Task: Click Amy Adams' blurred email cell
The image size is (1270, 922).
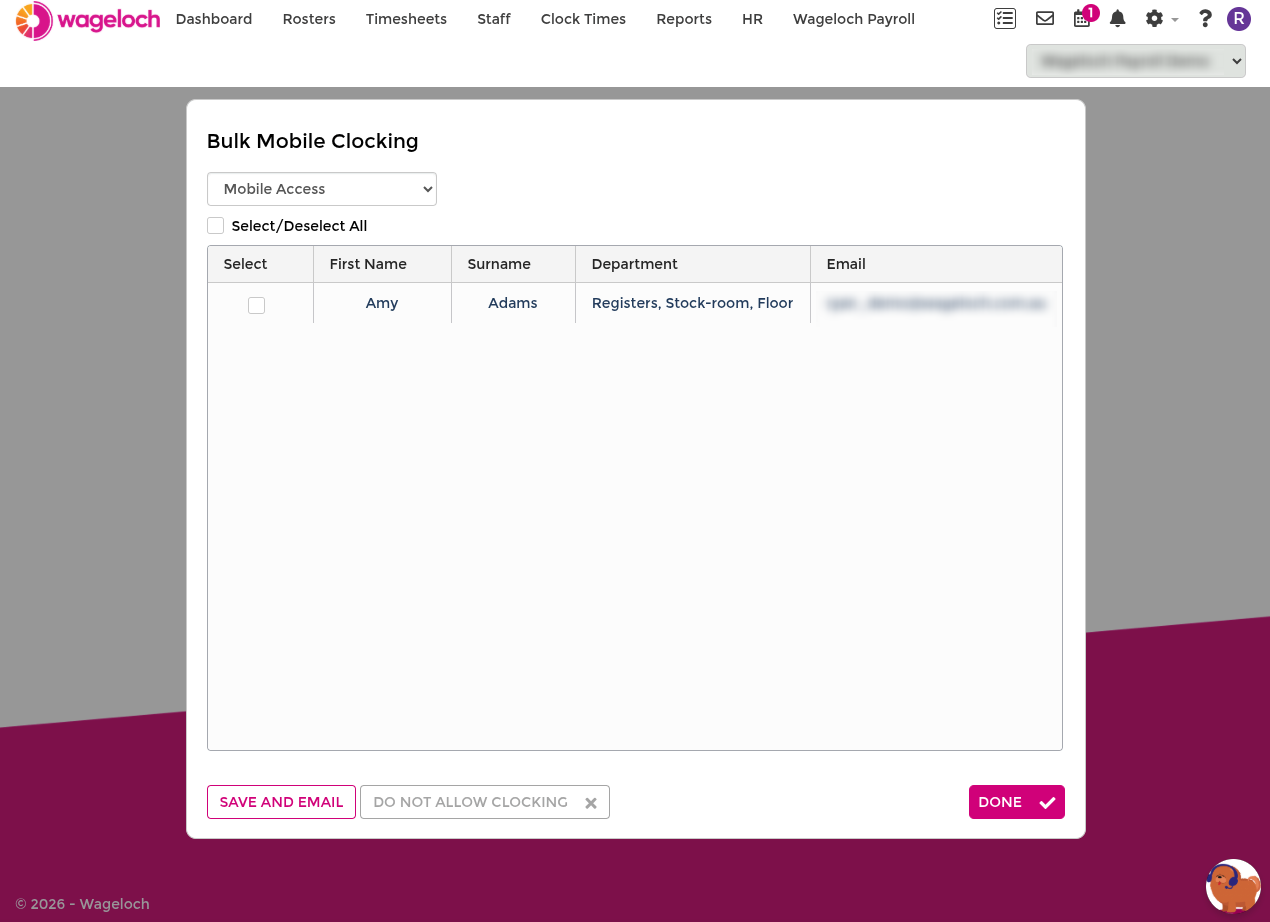Action: click(936, 303)
